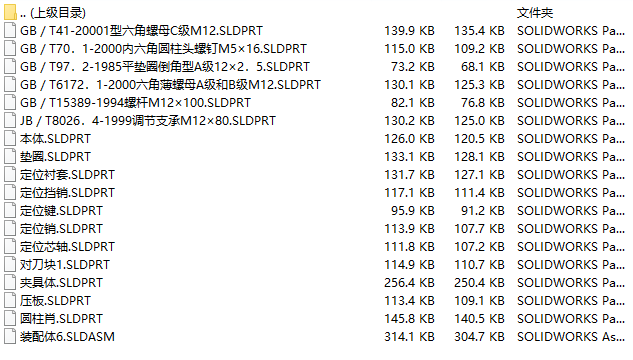Select the 六角薄螺母A级和B级M12.SLDPRT file

tap(170, 85)
